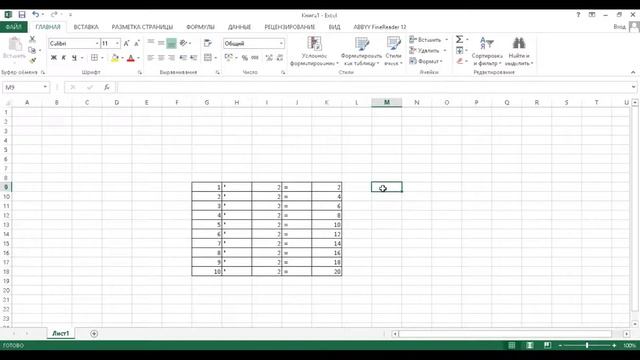Decrease font size with small A icon
640x360 pixels.
137,43
